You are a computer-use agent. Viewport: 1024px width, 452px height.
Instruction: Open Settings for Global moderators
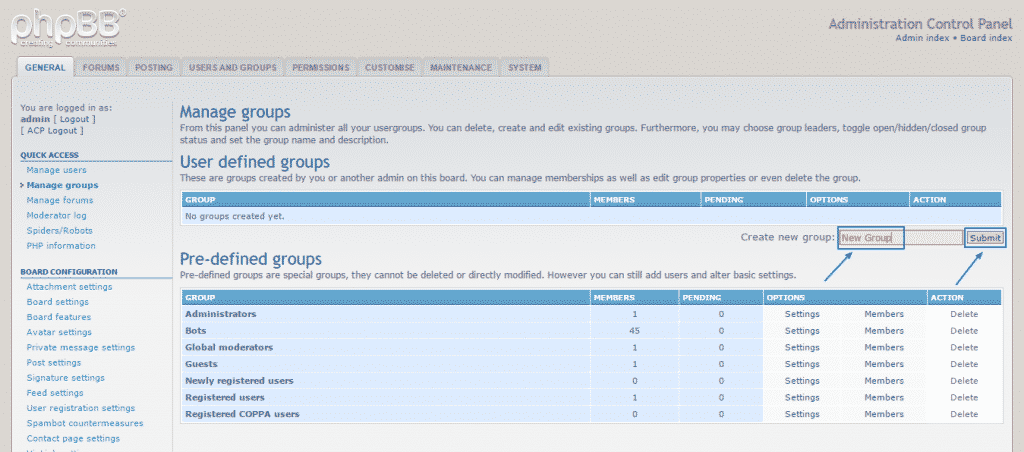802,347
